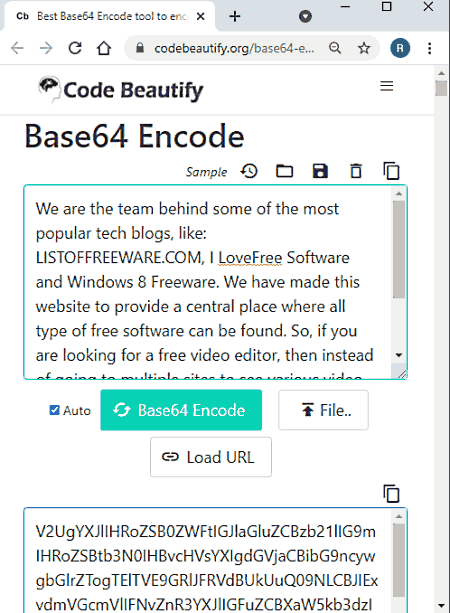
Task: Open the tab search dropdown circle
Action: [x=305, y=16]
